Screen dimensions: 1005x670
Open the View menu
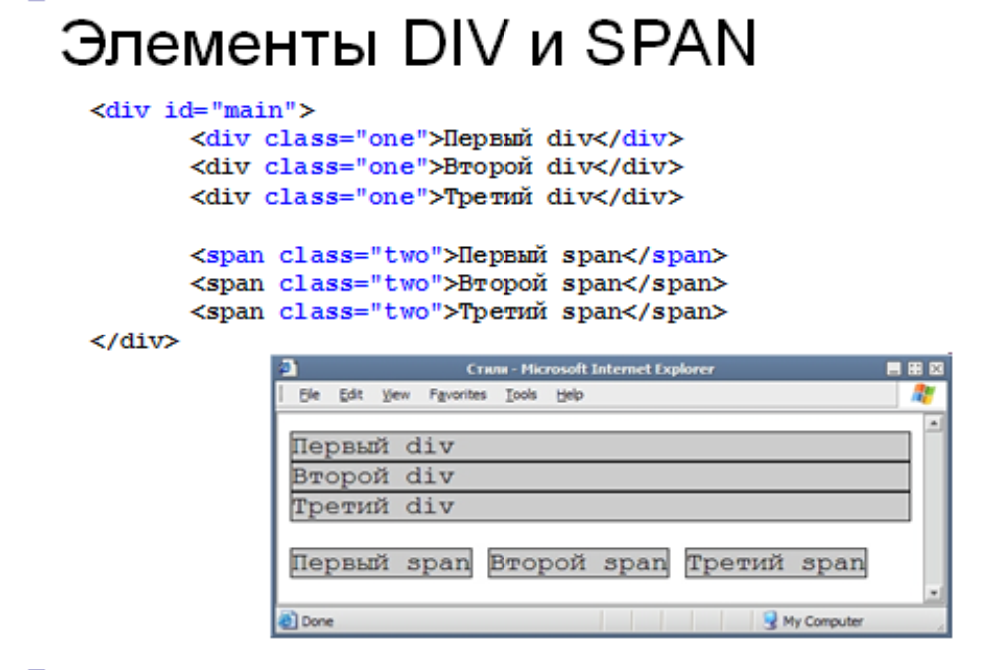click(x=395, y=395)
